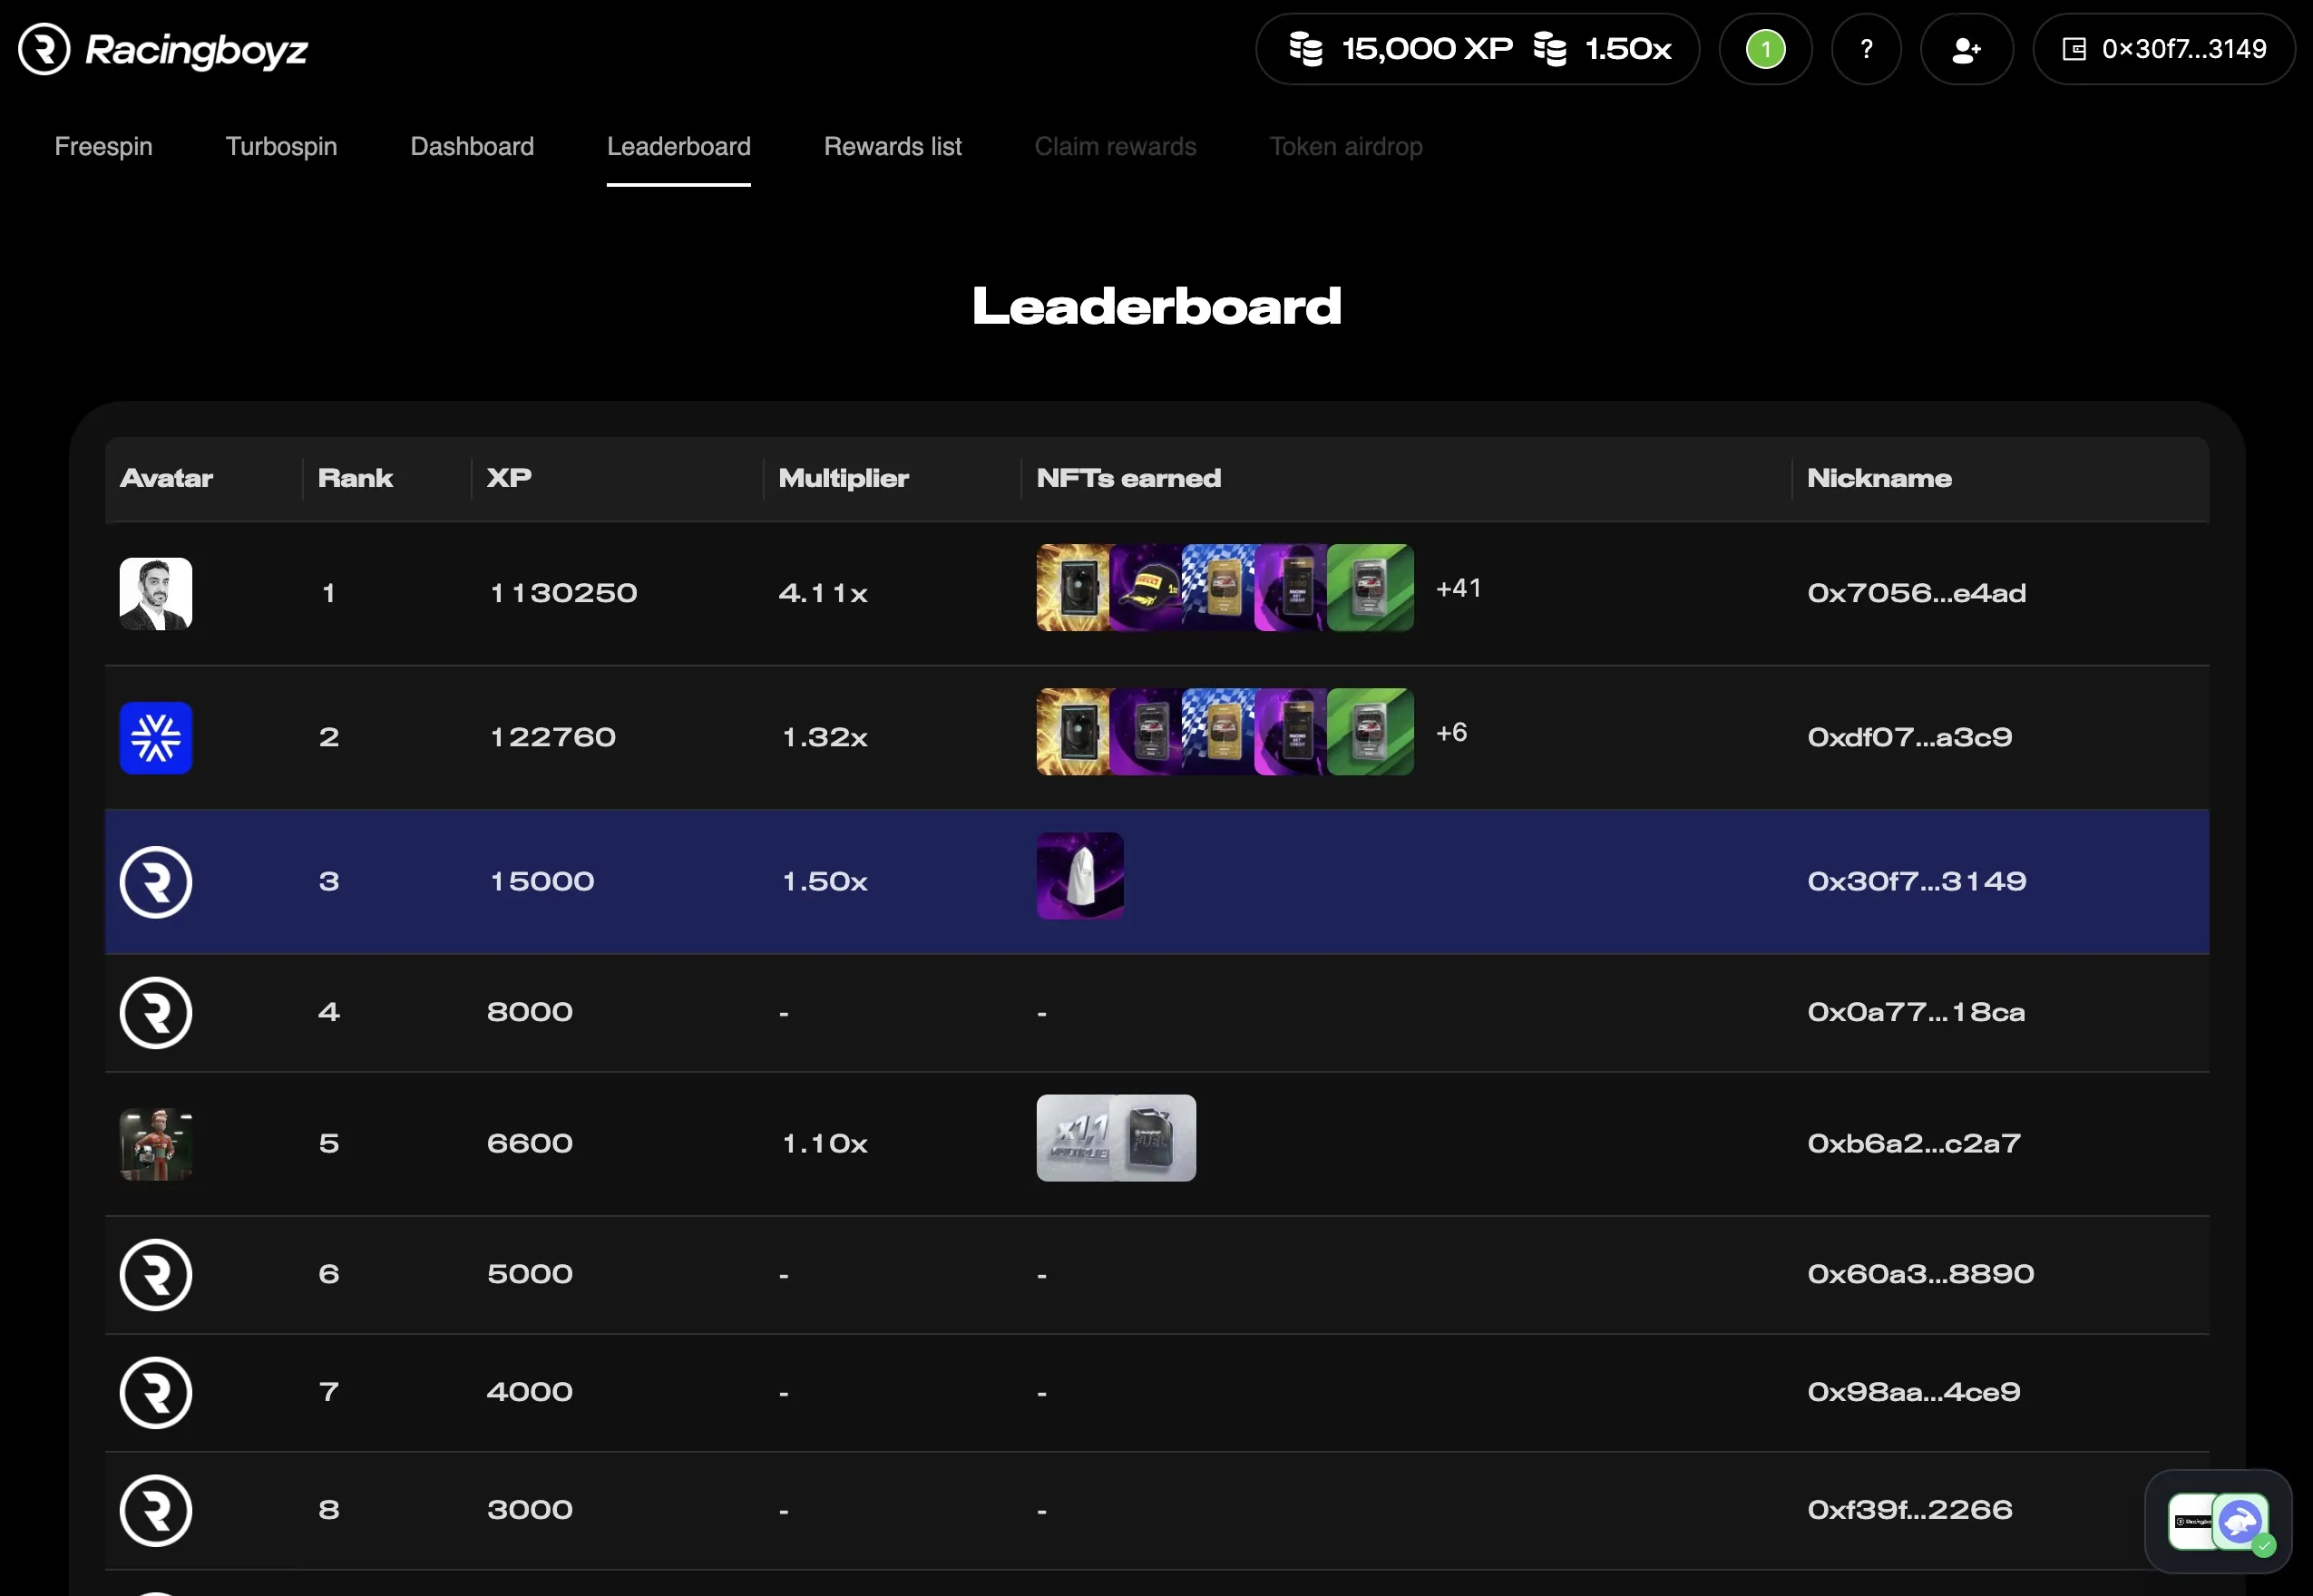The image size is (2313, 1596).
Task: Click the Rank column header
Action: (355, 478)
